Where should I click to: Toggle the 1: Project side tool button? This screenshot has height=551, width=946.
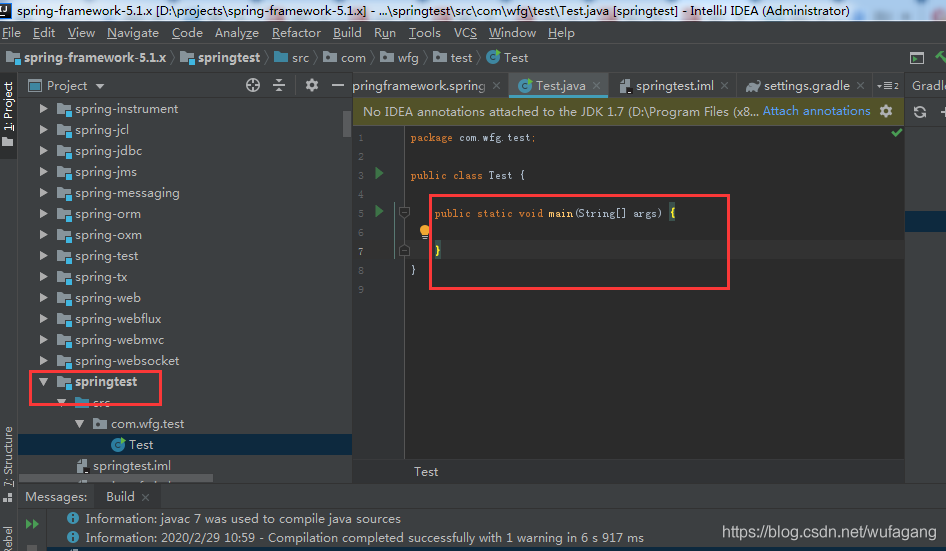click(x=8, y=114)
